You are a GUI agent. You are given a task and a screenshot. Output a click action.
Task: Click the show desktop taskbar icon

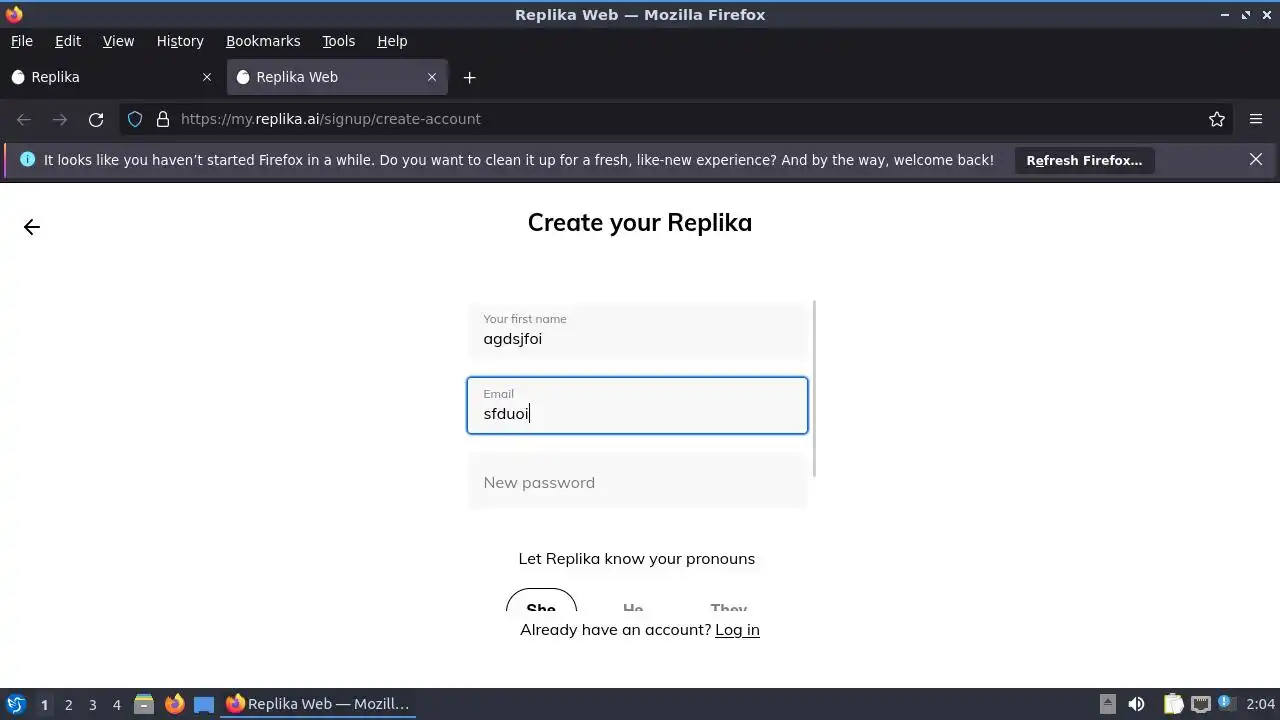204,704
